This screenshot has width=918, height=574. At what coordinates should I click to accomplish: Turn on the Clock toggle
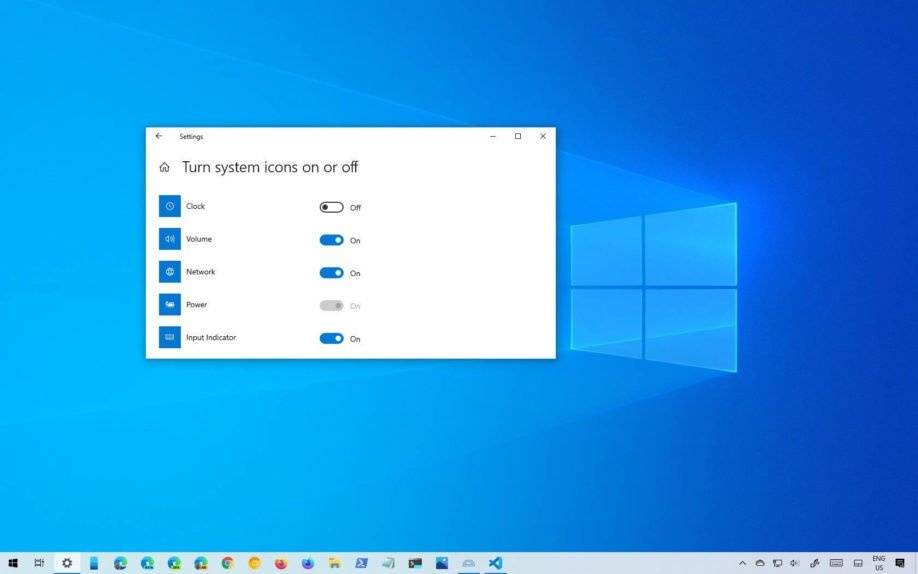(331, 207)
